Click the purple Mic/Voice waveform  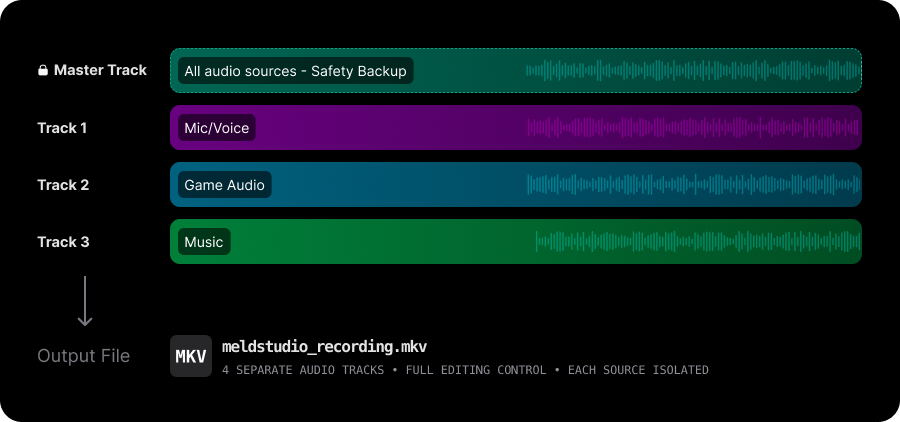[692, 128]
